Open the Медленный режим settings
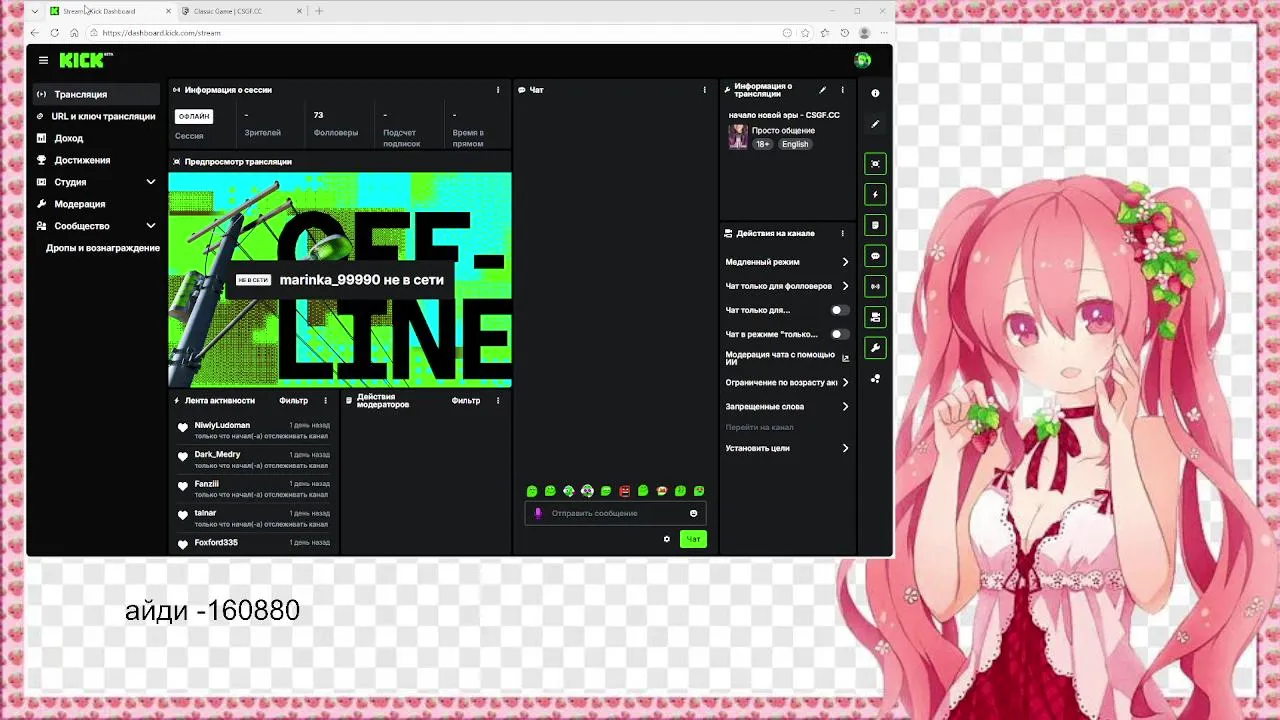The image size is (1280, 720). click(787, 262)
